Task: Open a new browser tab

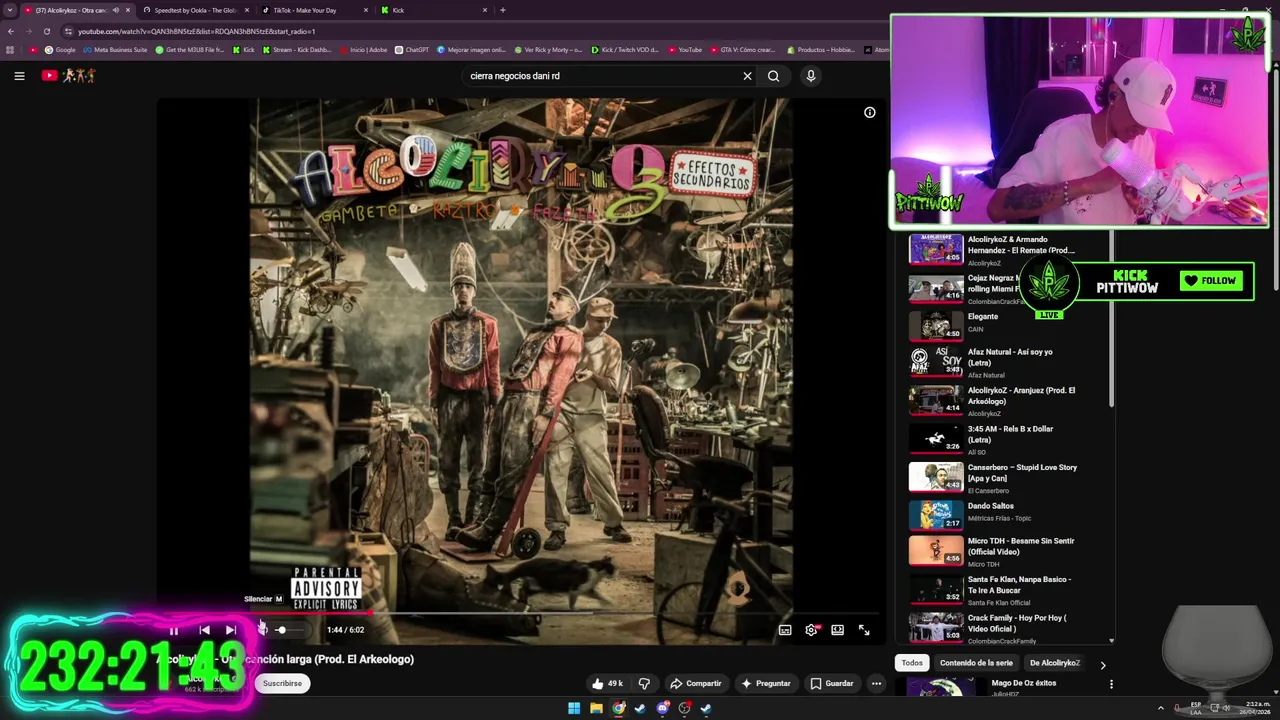Action: pyautogui.click(x=502, y=10)
